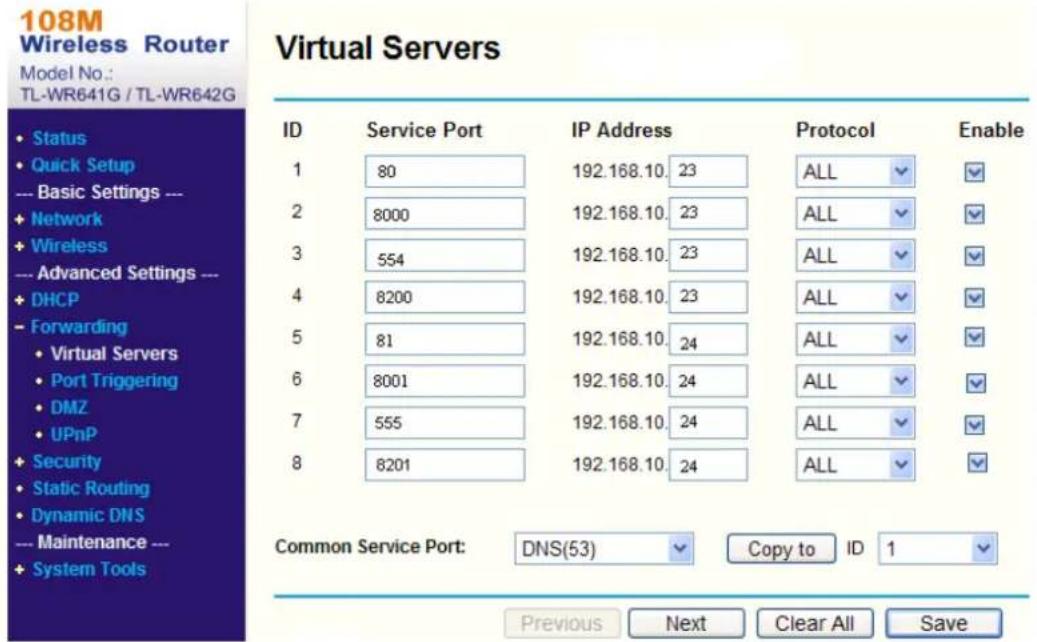Click IP Address field for ID 2
1037x642 pixels.
708,214
